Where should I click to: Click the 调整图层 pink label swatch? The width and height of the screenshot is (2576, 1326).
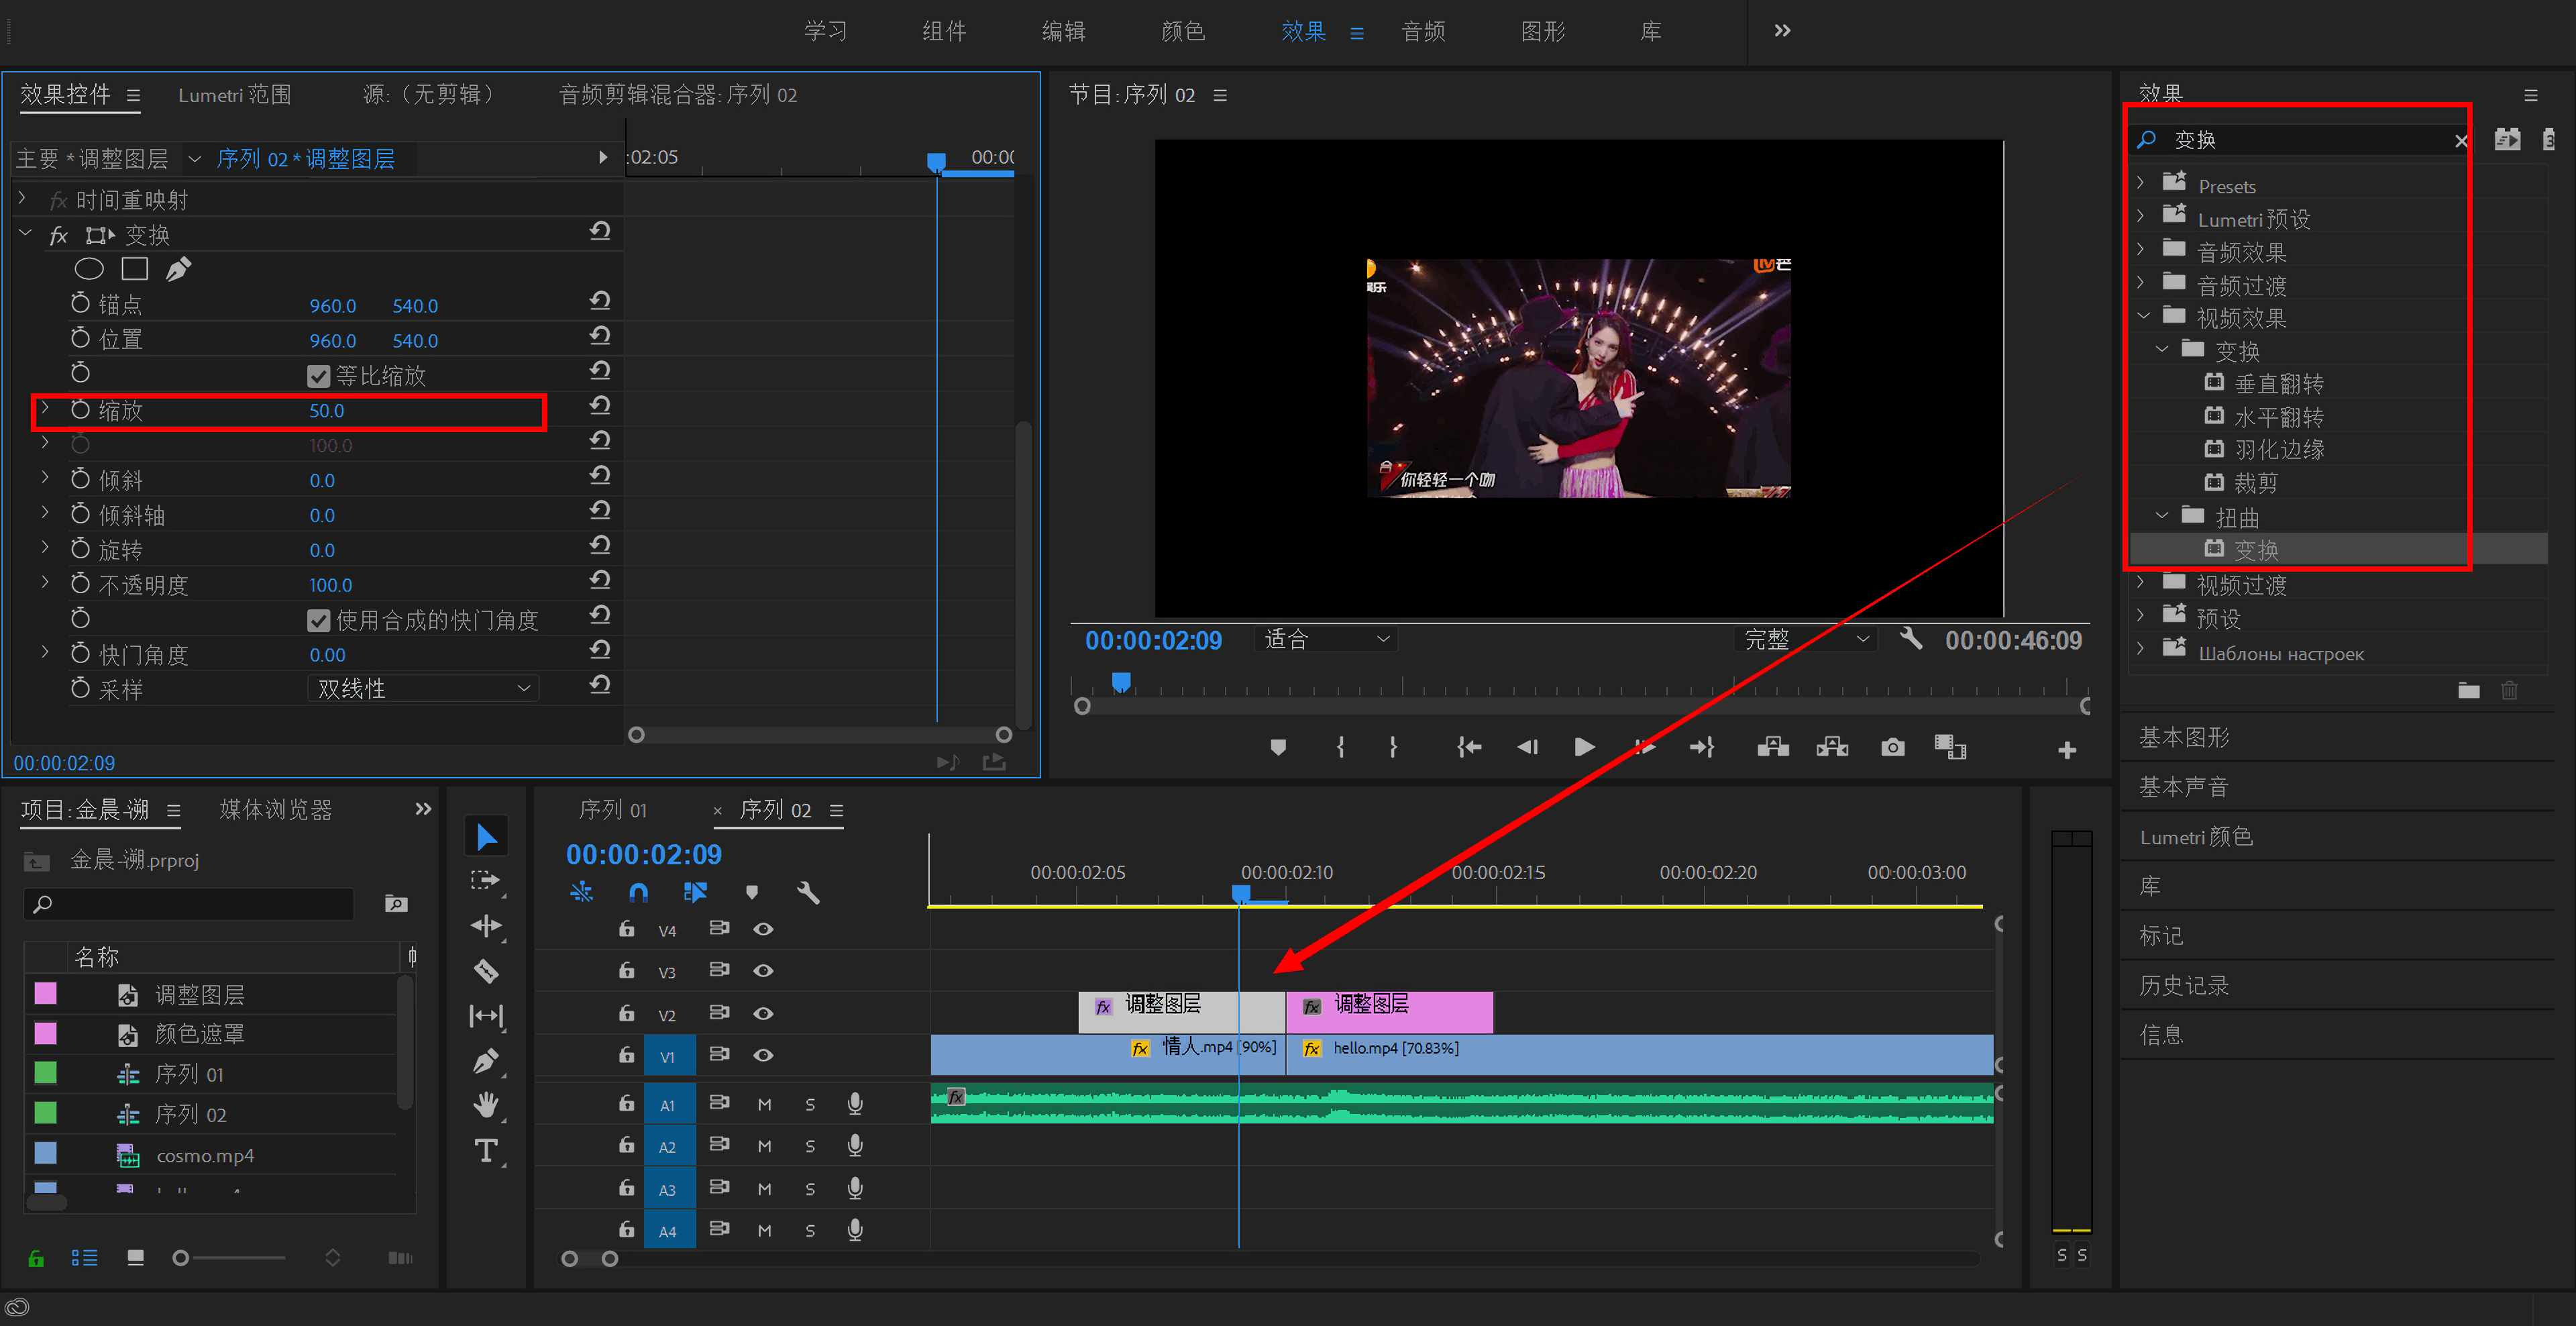[x=45, y=993]
